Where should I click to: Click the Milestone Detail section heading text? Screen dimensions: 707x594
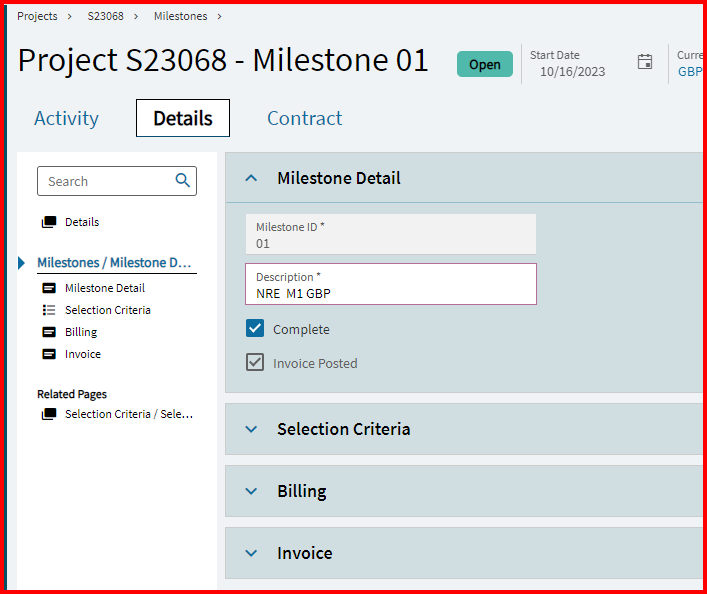coord(339,178)
